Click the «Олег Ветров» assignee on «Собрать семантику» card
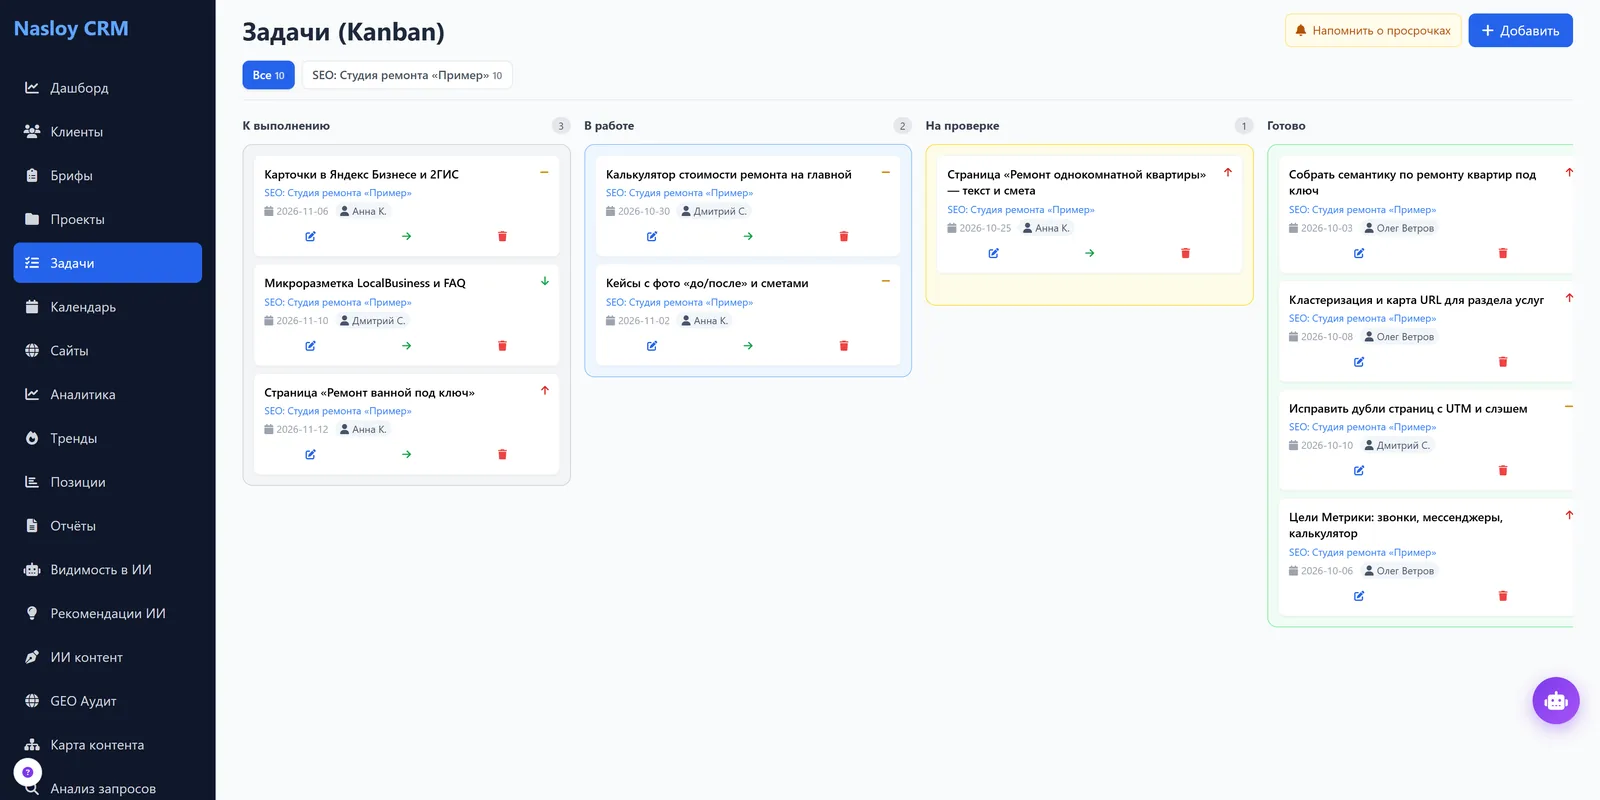The height and width of the screenshot is (800, 1600). tap(1399, 229)
